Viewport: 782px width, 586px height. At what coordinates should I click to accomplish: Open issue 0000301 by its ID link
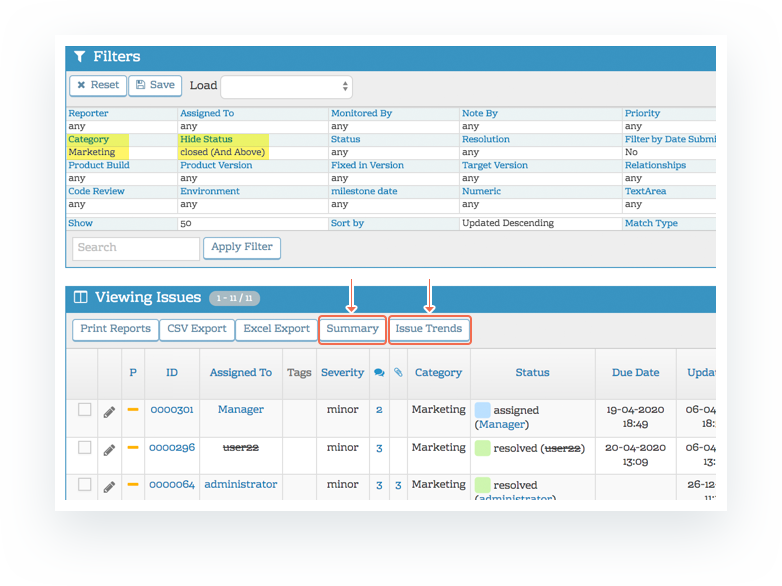172,409
